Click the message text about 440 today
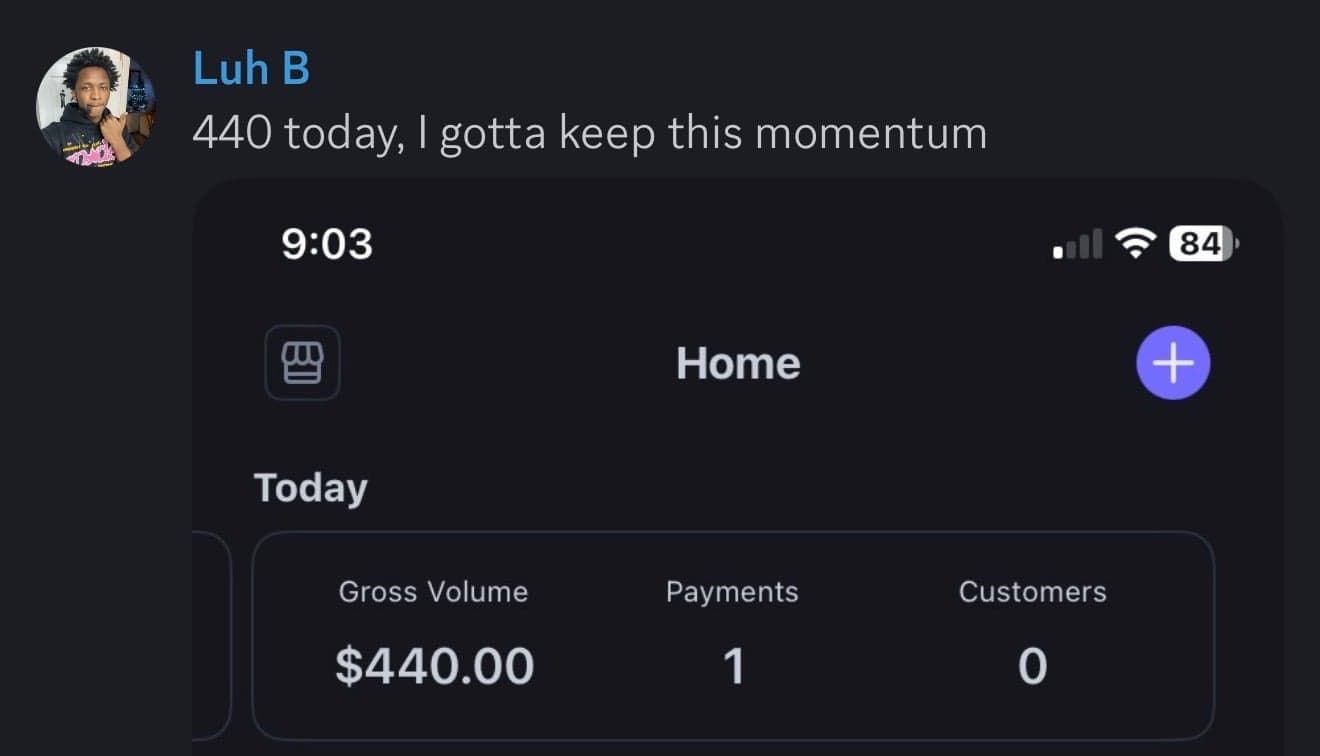1320x756 pixels. (x=589, y=133)
